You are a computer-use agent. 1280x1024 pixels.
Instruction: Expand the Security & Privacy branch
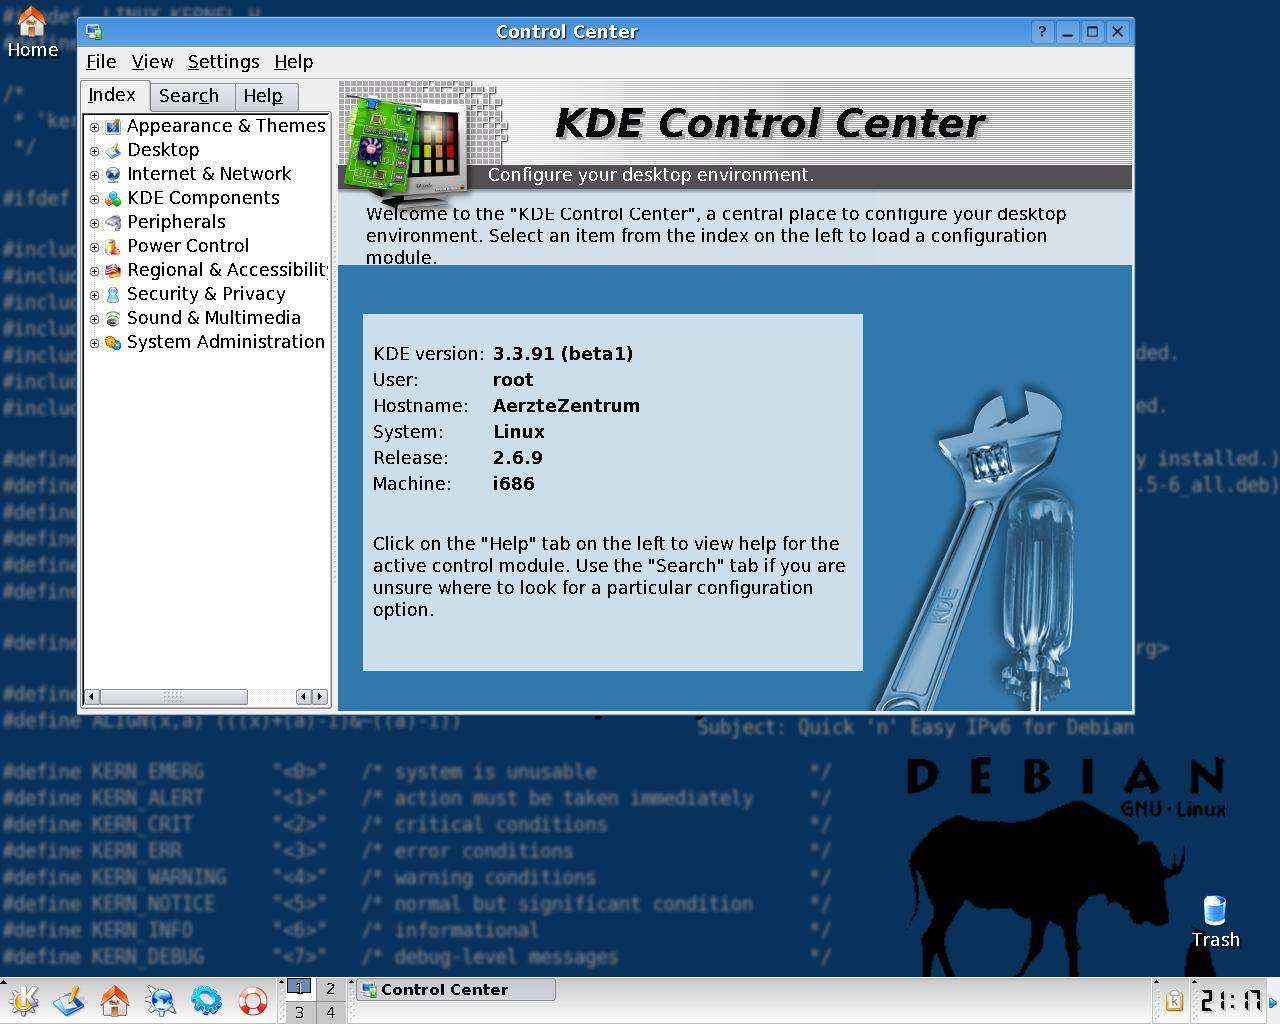coord(94,294)
